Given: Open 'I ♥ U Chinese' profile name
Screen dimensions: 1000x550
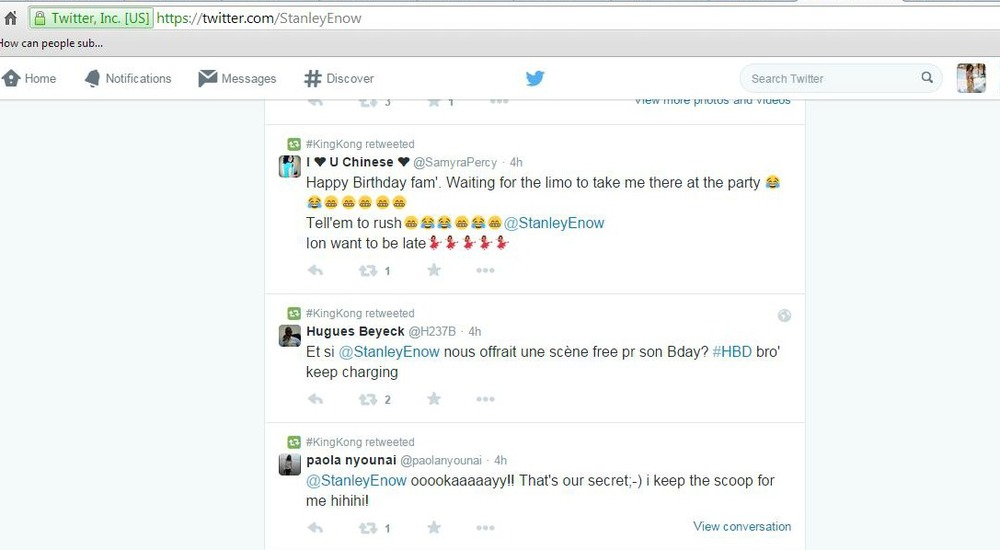Looking at the screenshot, I should [x=357, y=162].
